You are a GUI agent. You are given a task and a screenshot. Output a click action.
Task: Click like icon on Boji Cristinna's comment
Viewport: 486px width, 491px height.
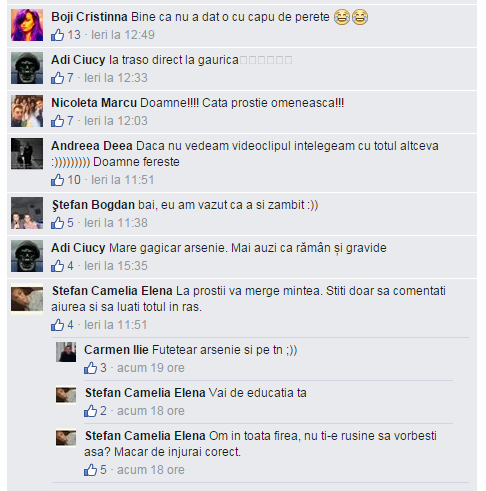coord(57,35)
